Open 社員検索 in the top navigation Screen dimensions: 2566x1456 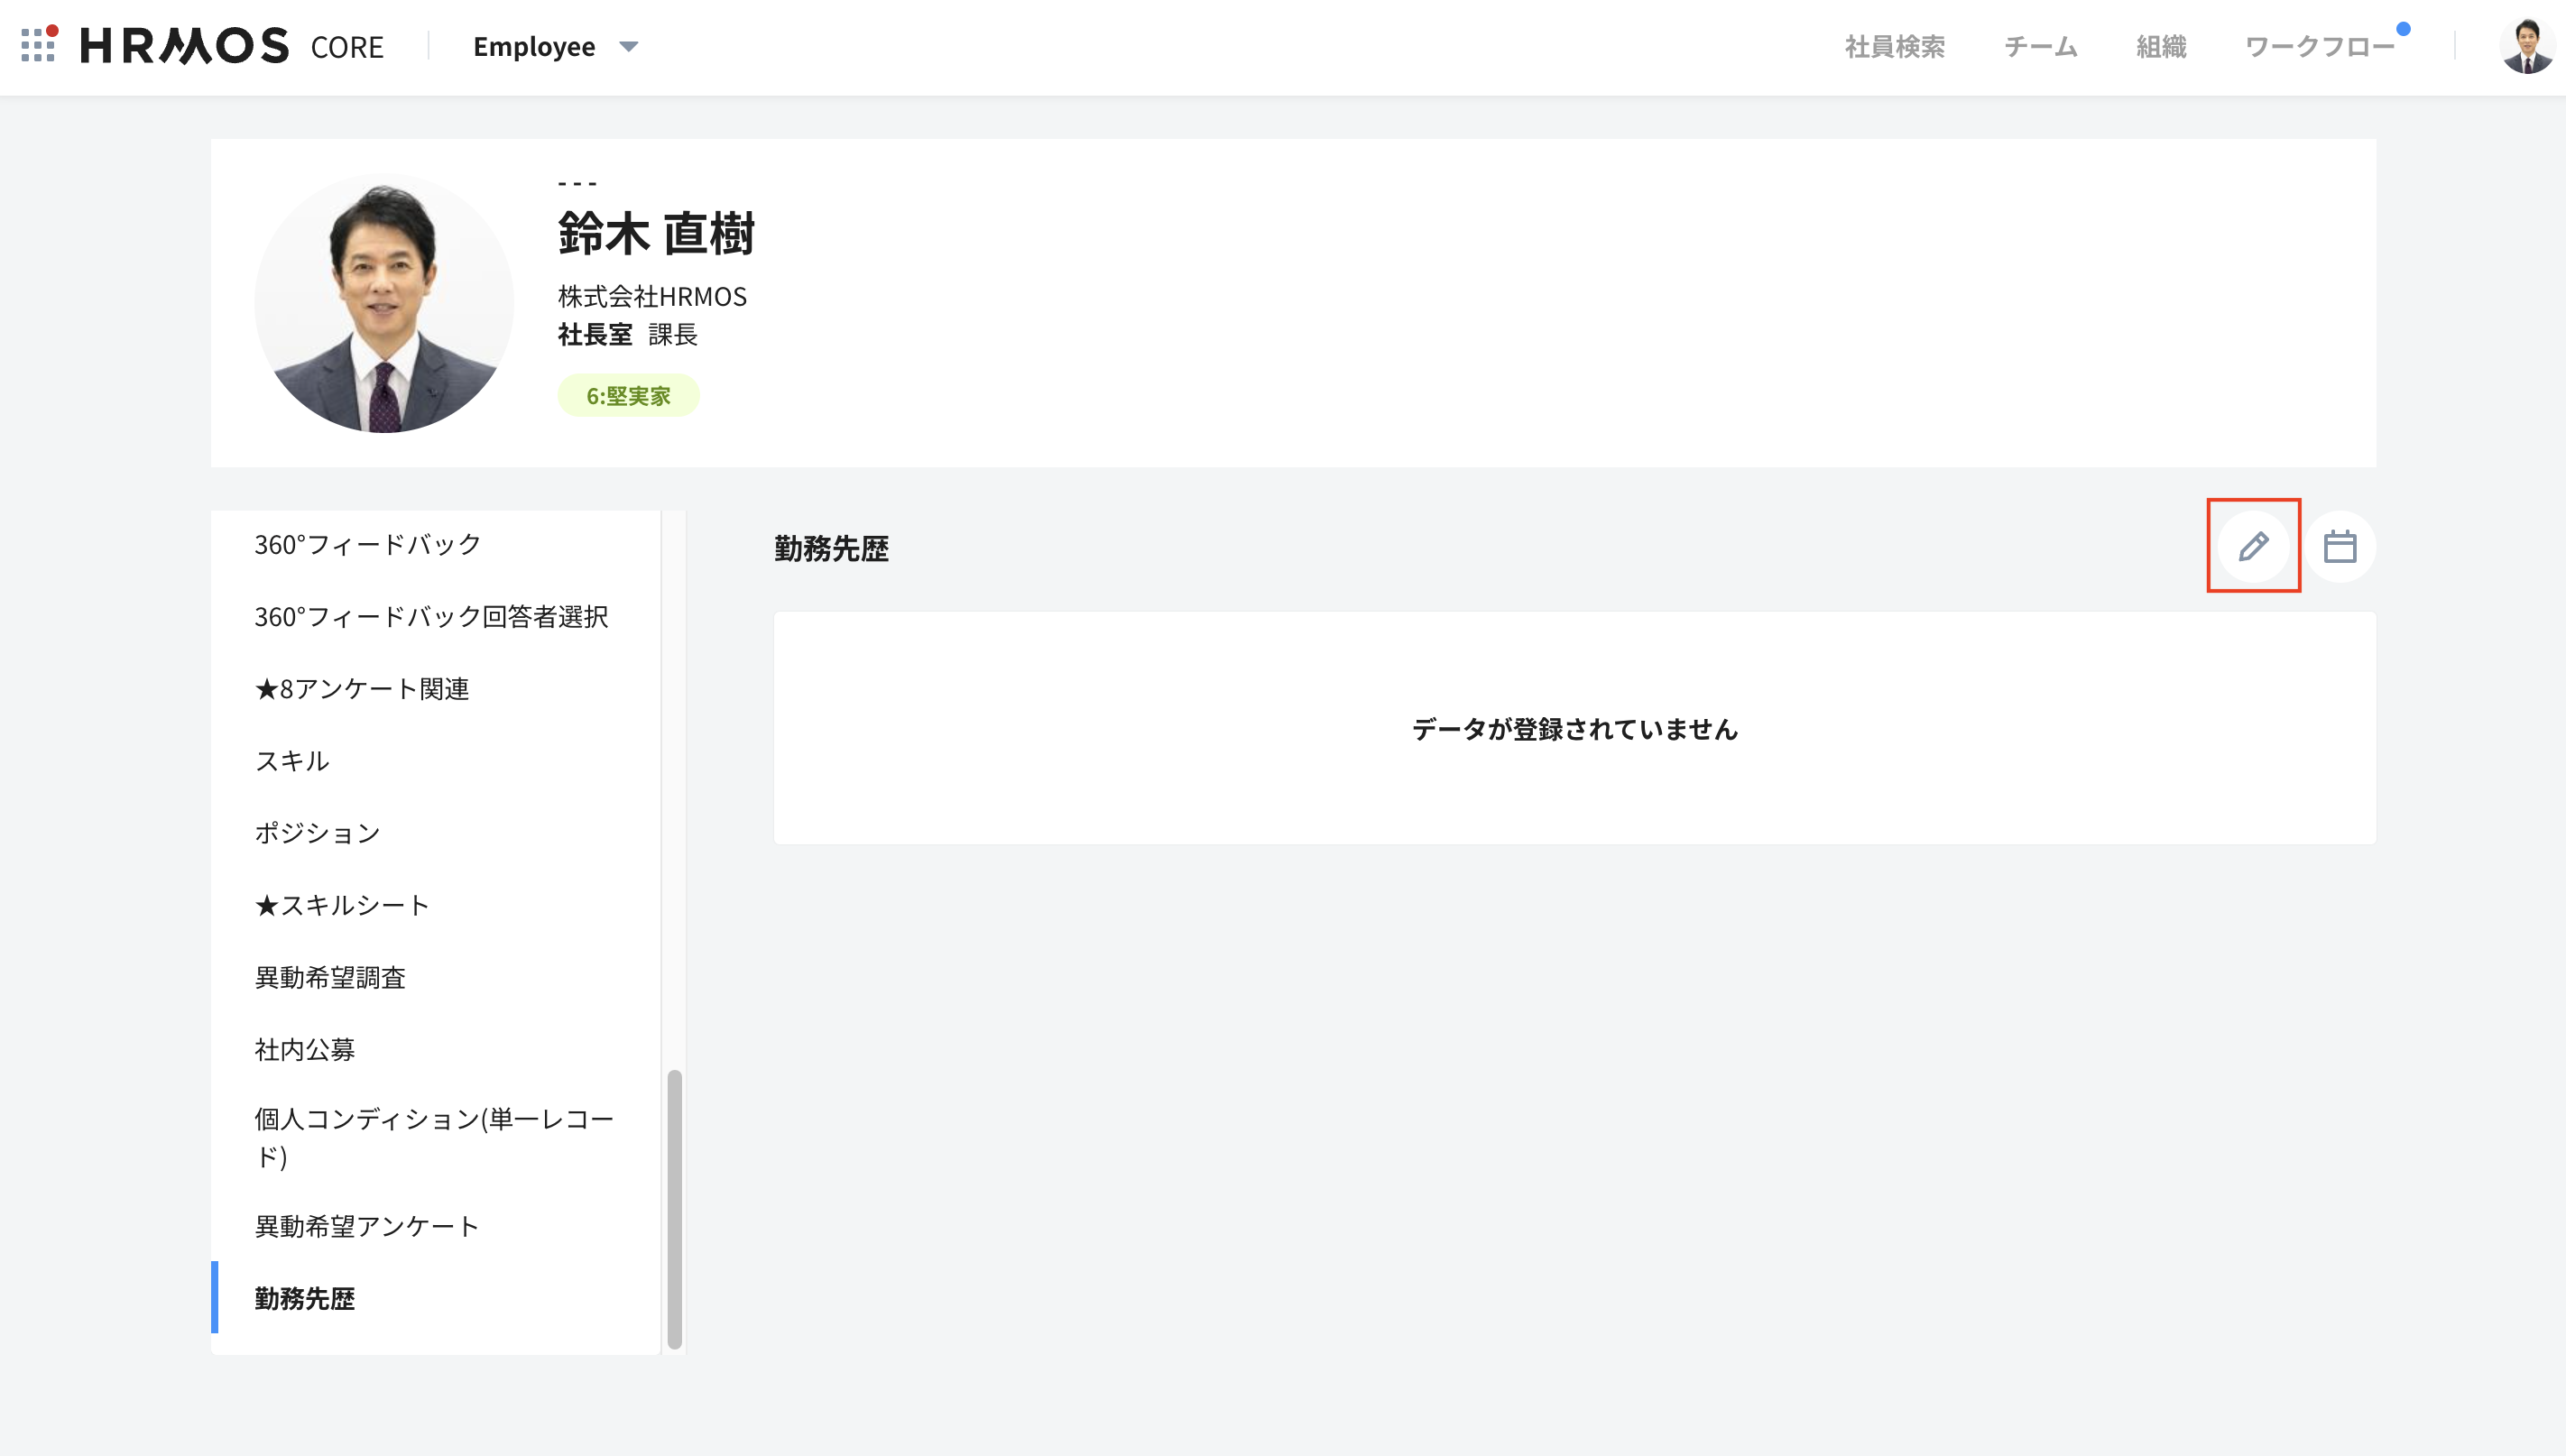pyautogui.click(x=1894, y=47)
